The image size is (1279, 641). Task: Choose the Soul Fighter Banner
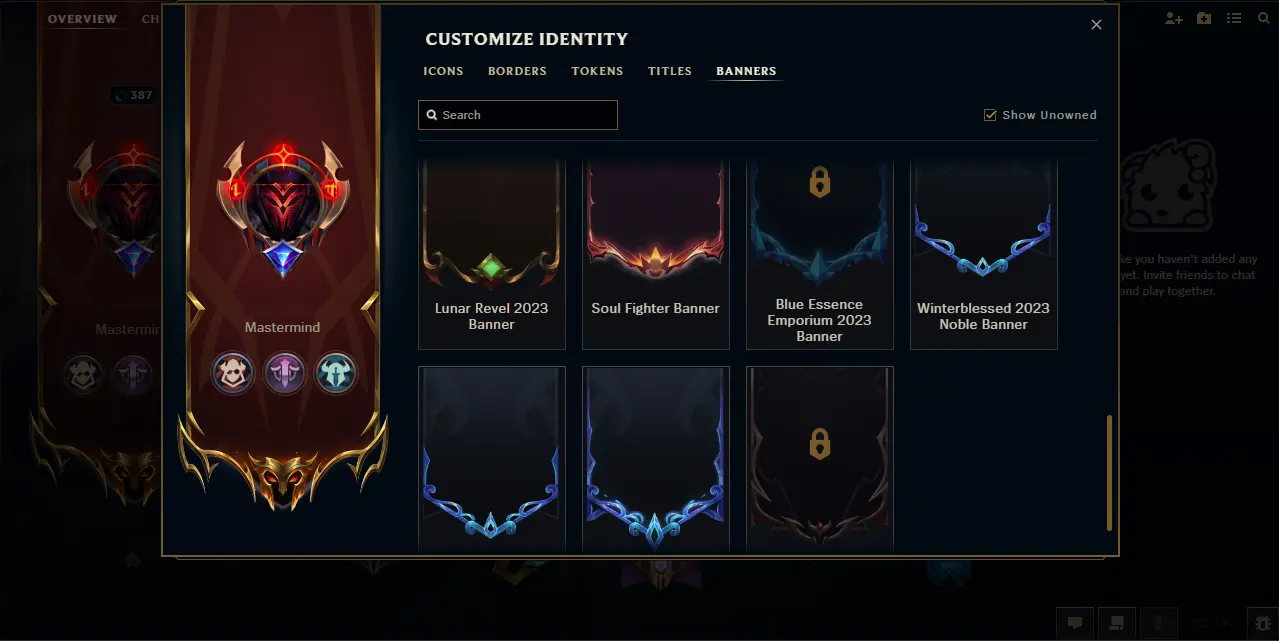click(x=656, y=254)
